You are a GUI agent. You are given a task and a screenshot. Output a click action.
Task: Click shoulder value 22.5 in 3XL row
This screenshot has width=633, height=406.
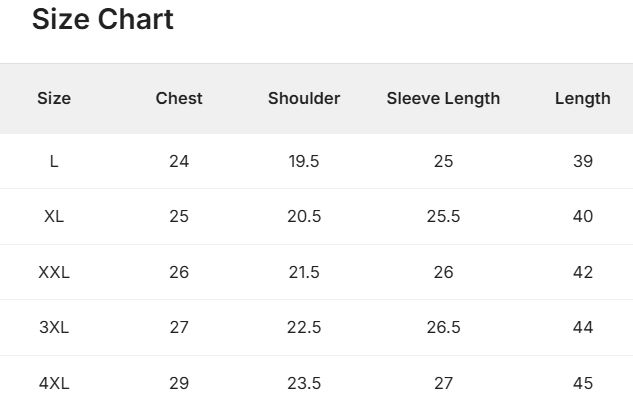(x=304, y=327)
